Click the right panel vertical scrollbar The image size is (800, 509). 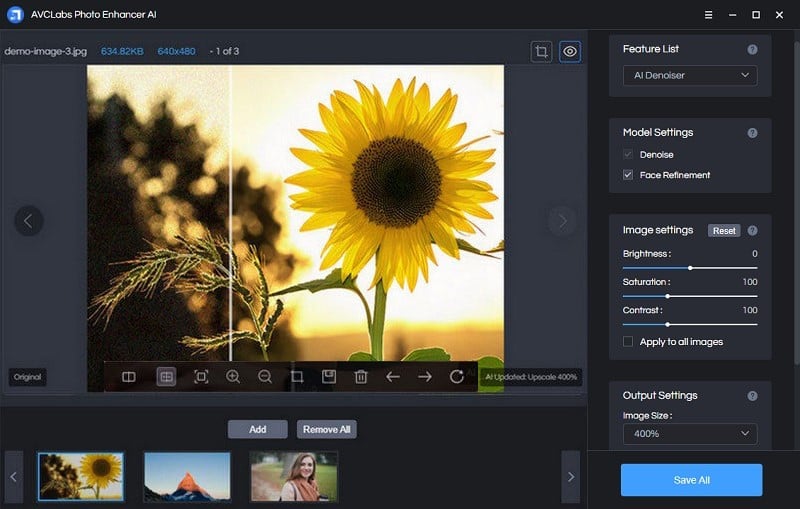tap(797, 203)
